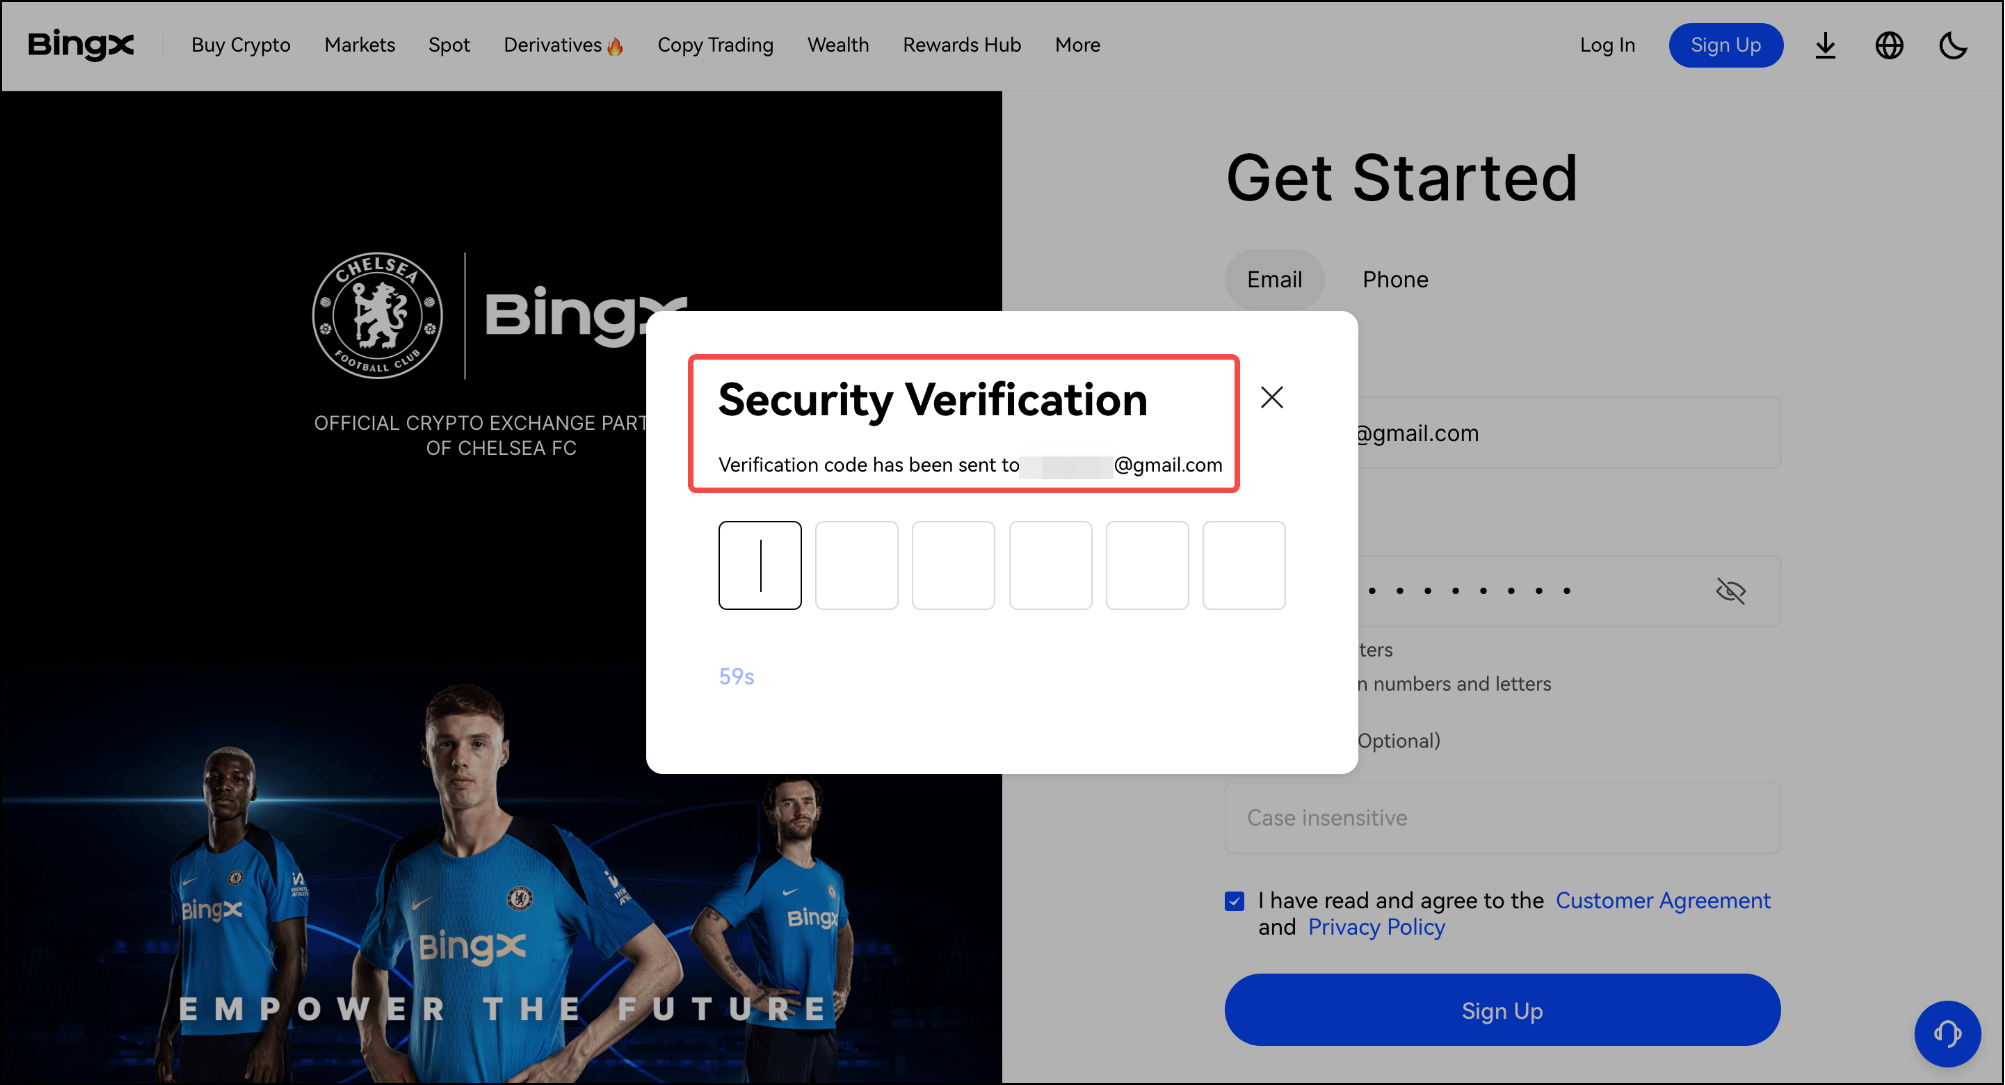Screen dimensions: 2005x1085
Task: Open support via the headset icon
Action: (x=1948, y=1034)
